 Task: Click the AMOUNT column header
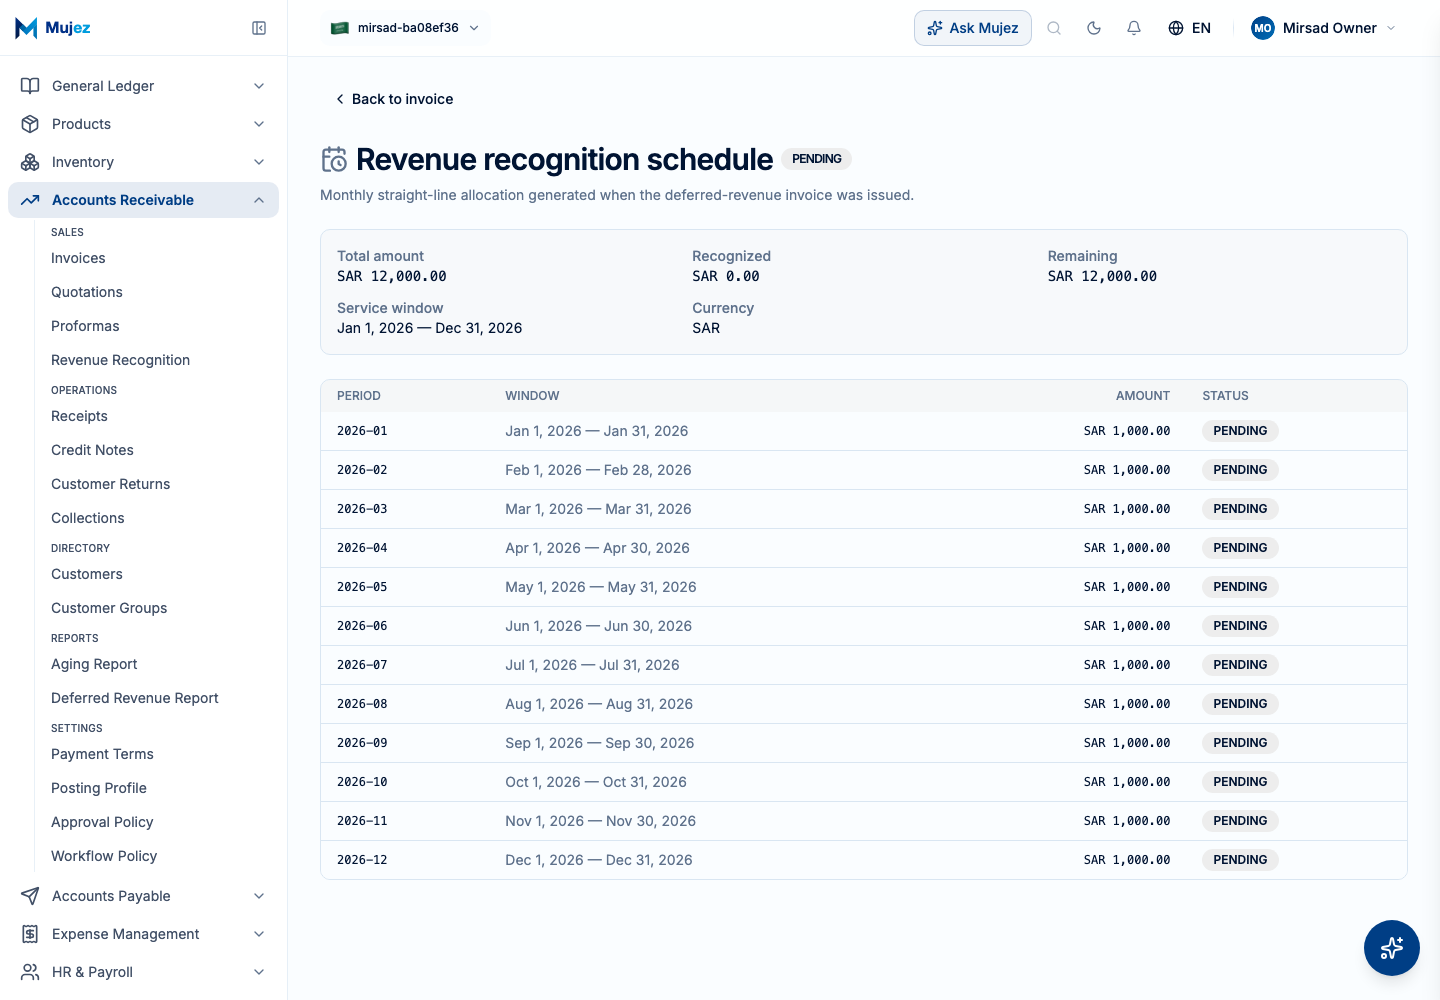pos(1143,396)
